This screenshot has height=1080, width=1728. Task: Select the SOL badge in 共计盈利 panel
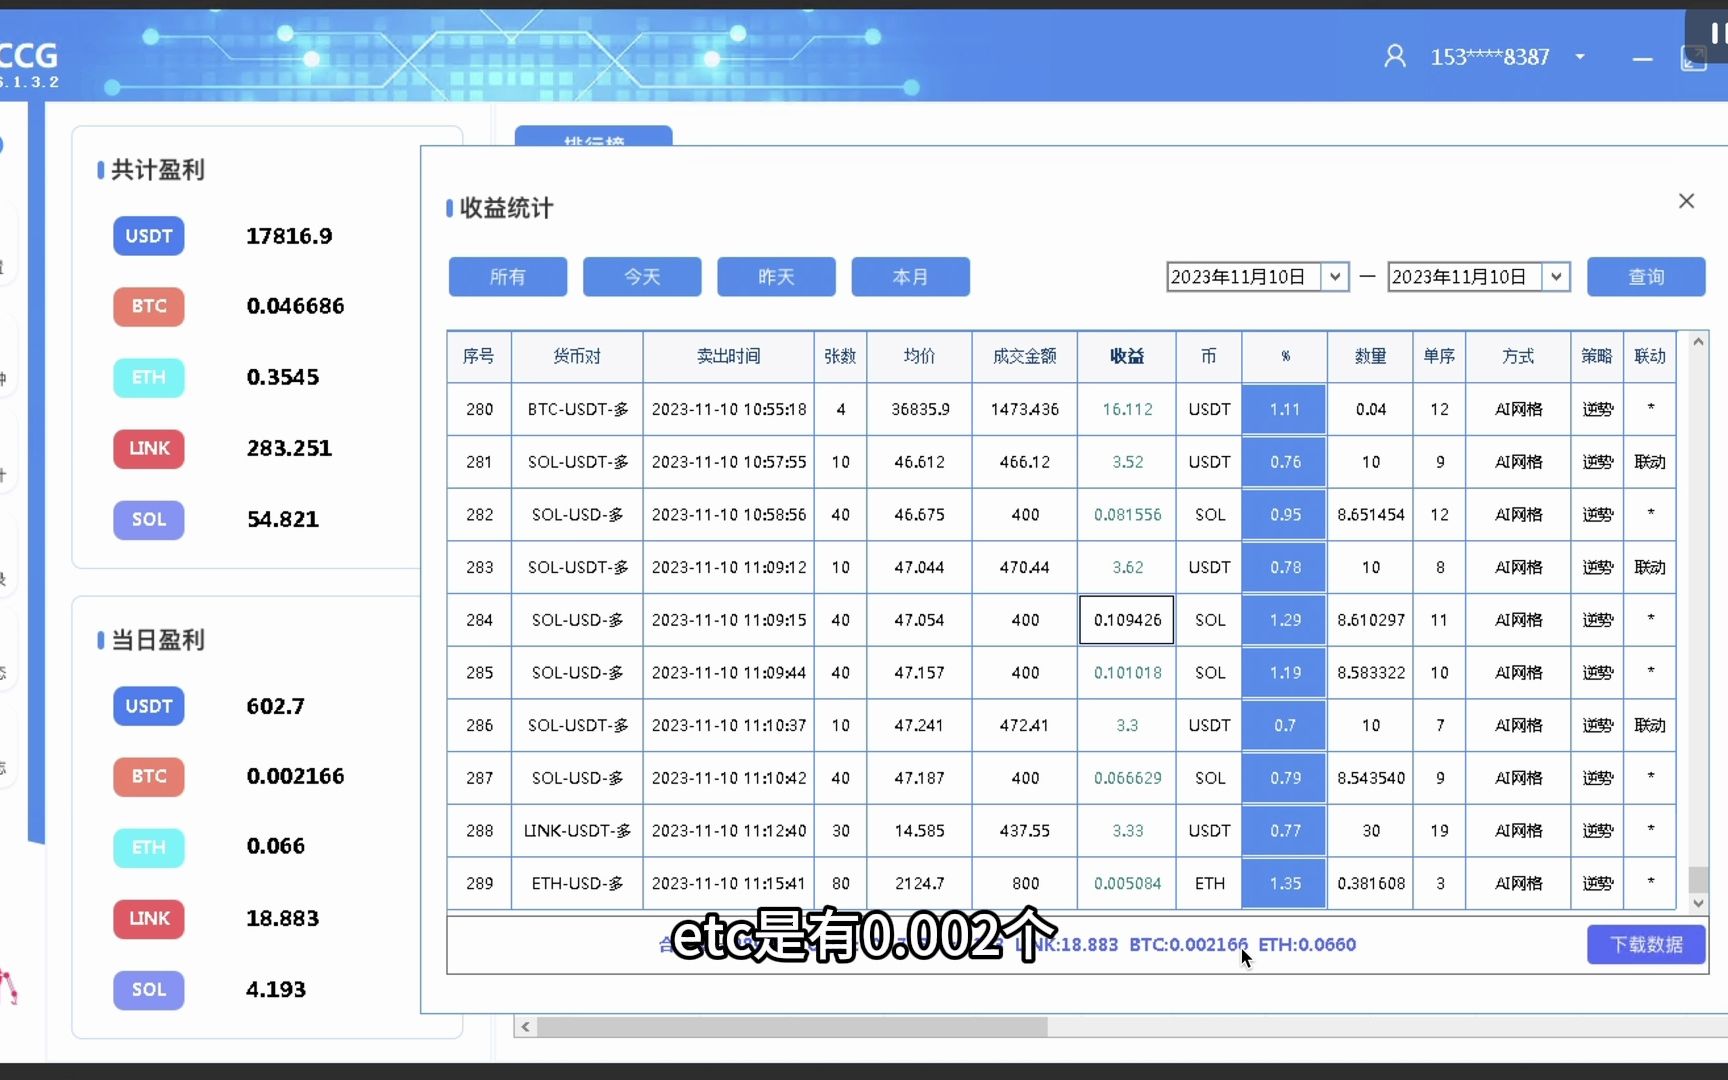click(x=148, y=520)
